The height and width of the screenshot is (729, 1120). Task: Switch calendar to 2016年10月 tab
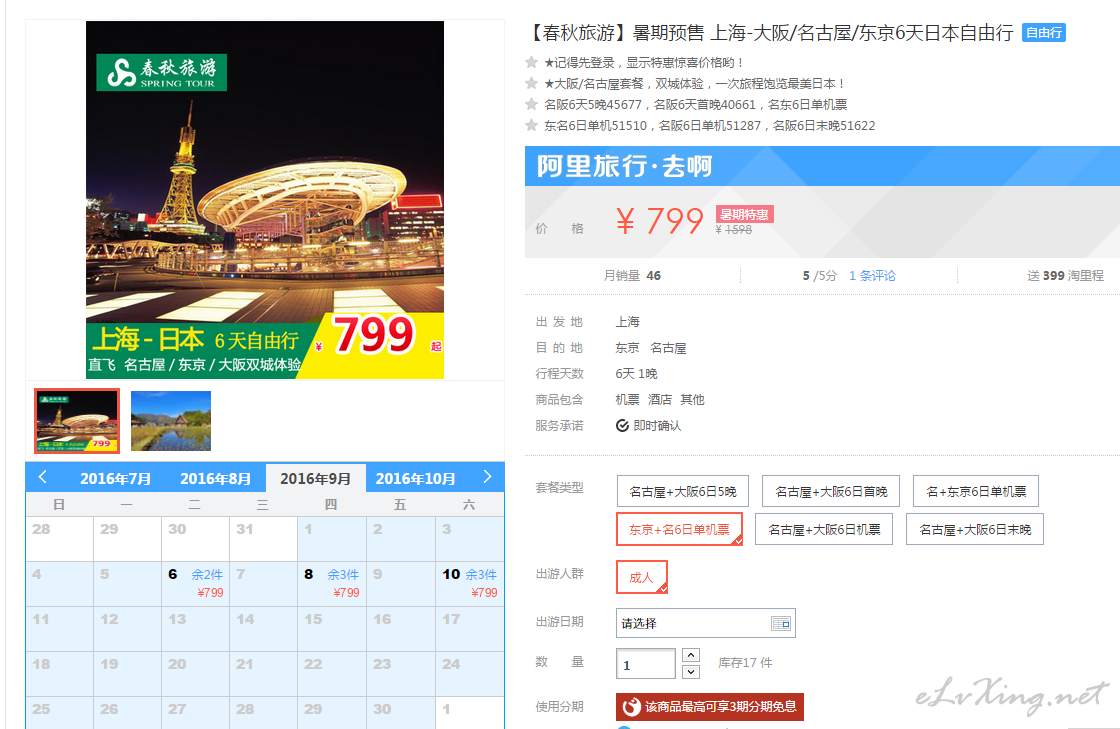(x=415, y=478)
